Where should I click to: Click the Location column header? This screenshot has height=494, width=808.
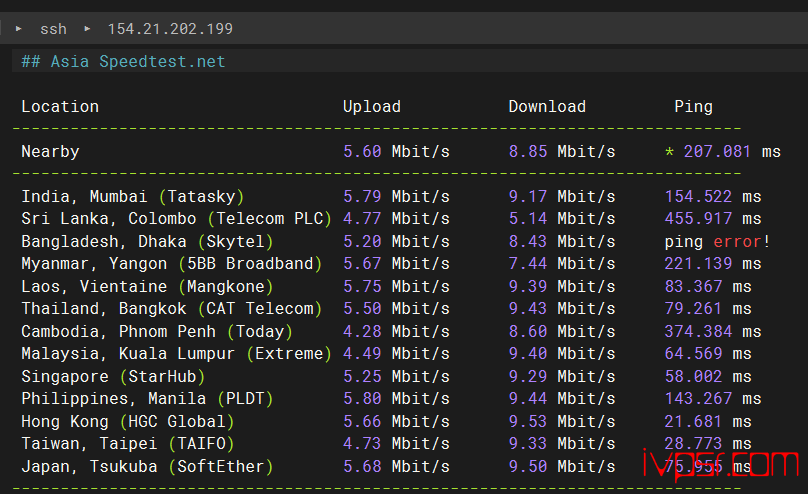[x=60, y=107]
